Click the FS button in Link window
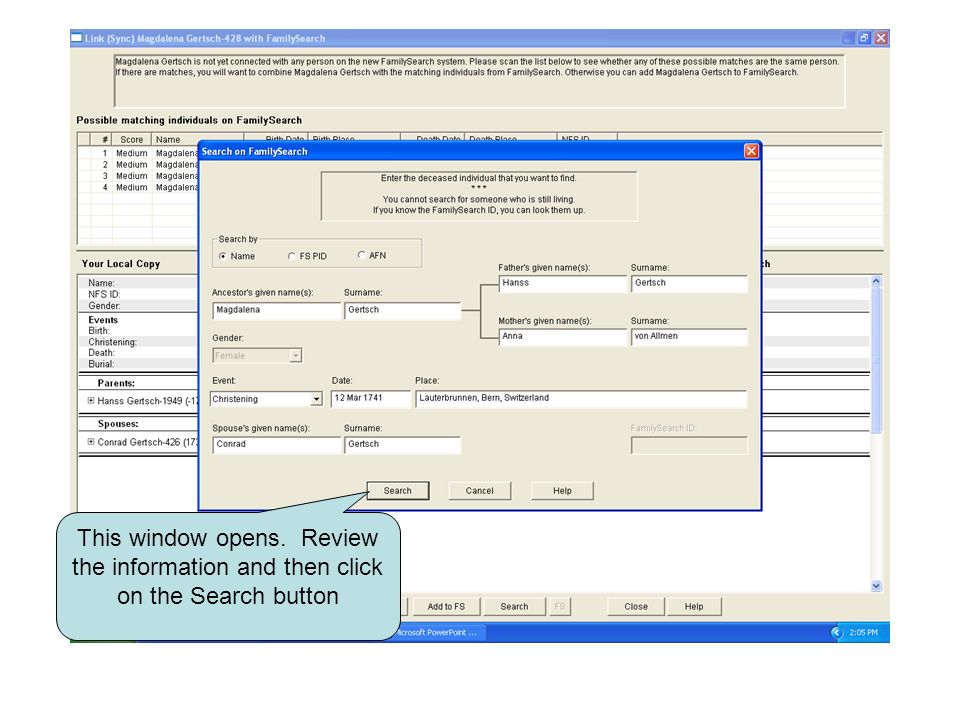960x720 pixels. coord(560,607)
